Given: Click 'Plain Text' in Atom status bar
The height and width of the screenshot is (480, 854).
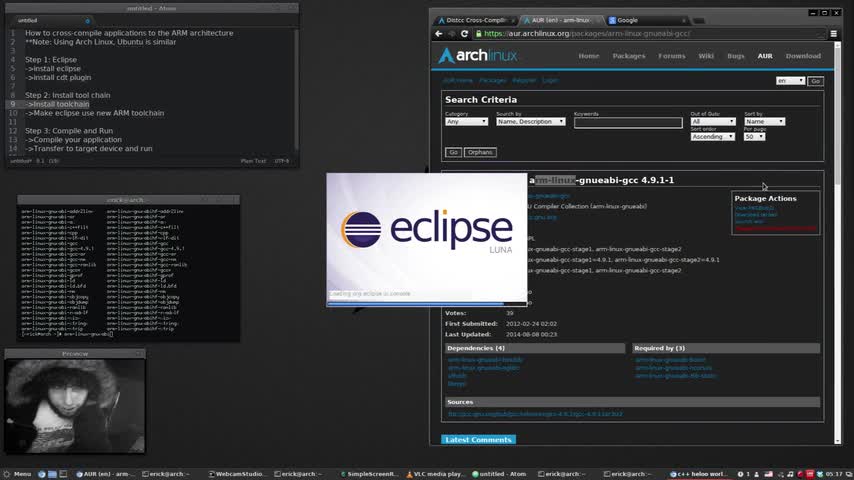Looking at the screenshot, I should click(253, 161).
